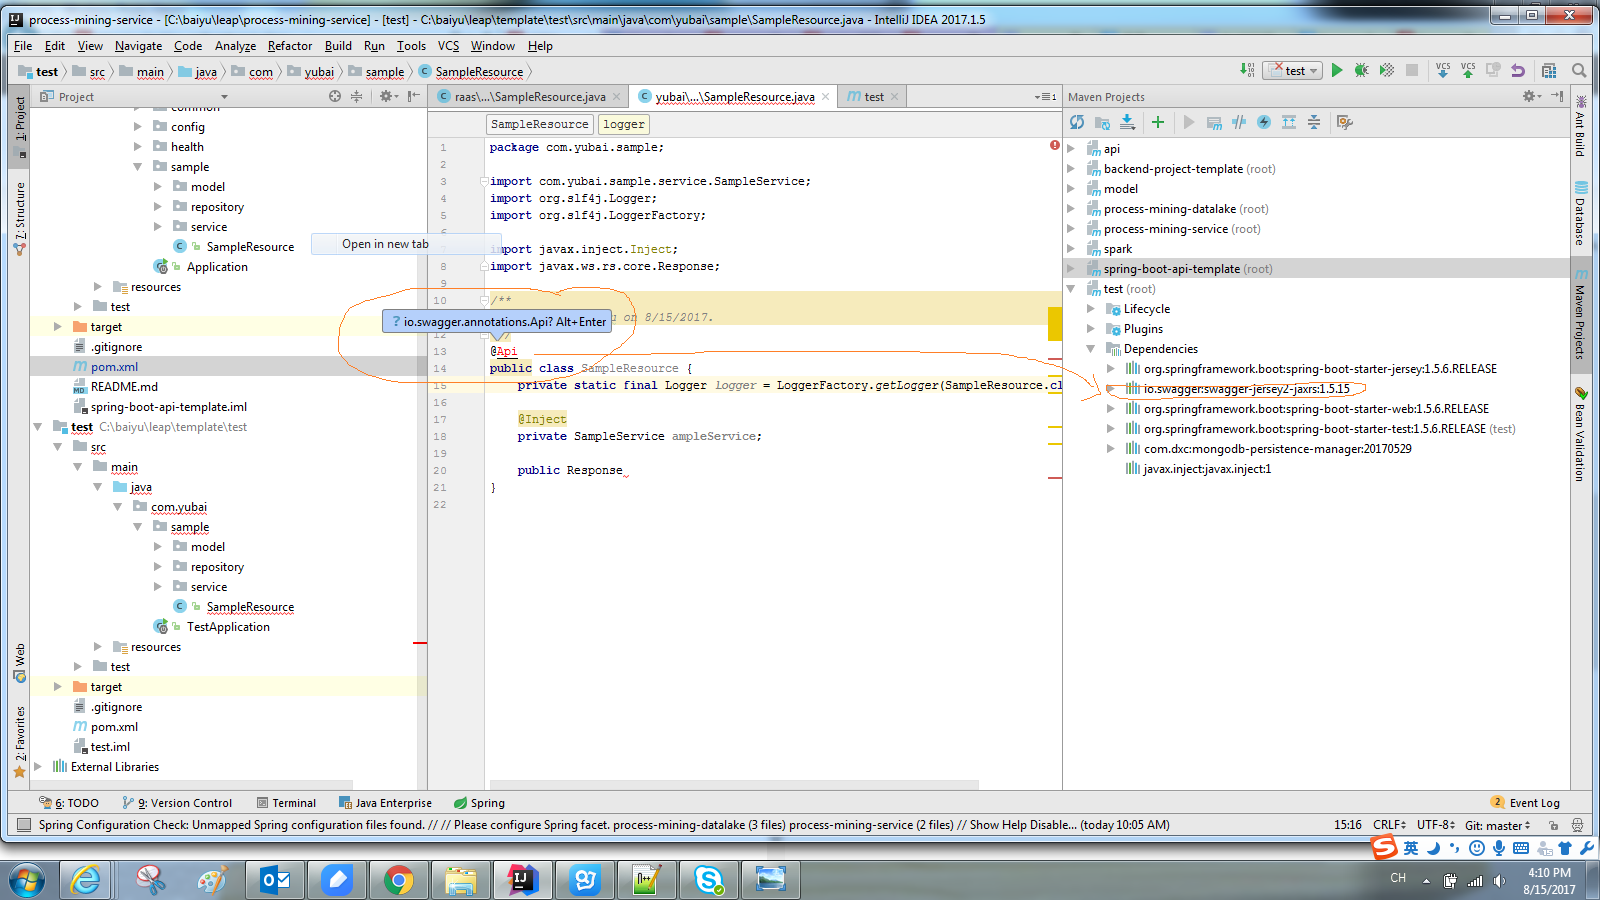
Task: Expand the health folder in Project tree
Action: 137,147
